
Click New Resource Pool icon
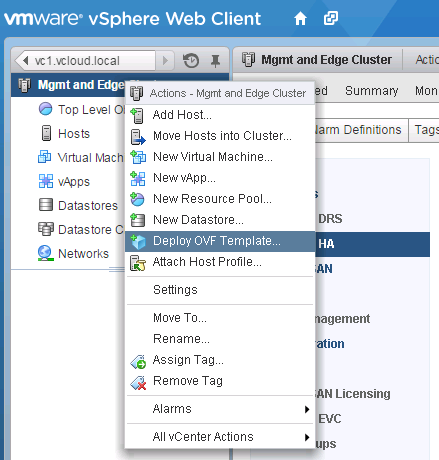tap(137, 199)
